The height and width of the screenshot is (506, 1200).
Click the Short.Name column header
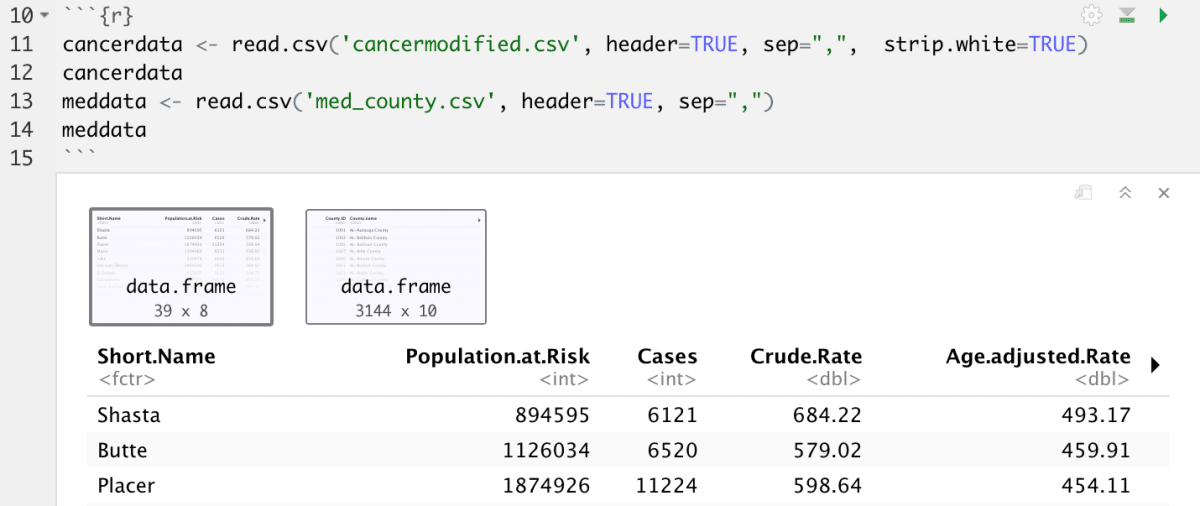(x=156, y=356)
